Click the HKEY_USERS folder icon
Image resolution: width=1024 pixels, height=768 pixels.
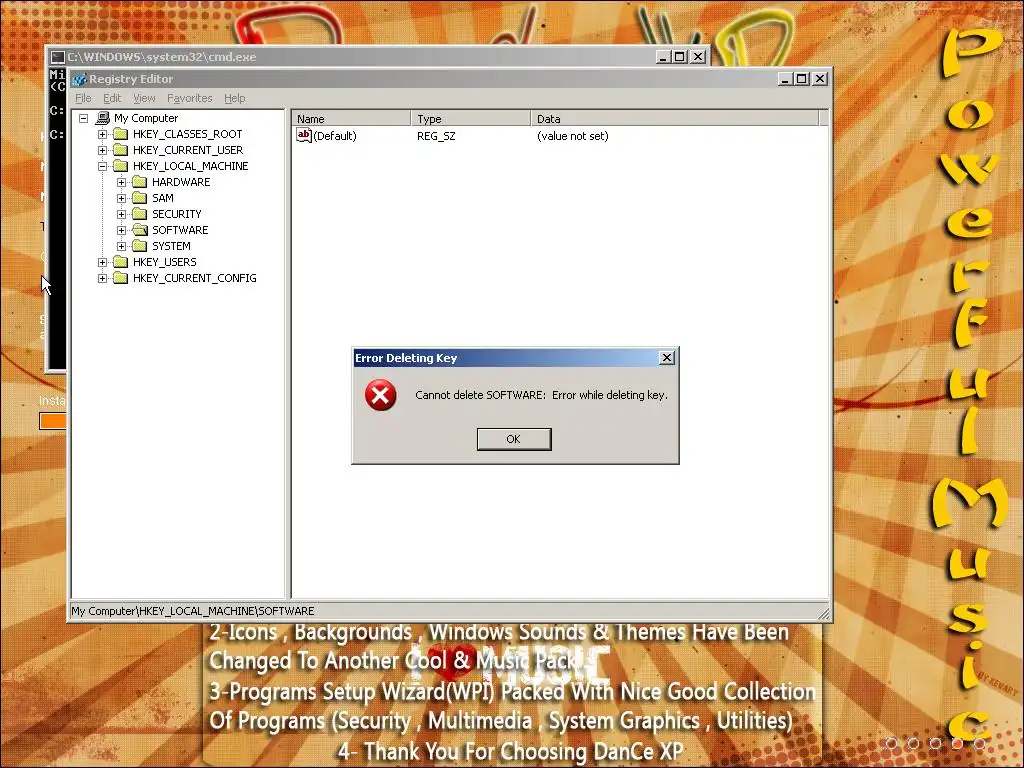click(121, 262)
